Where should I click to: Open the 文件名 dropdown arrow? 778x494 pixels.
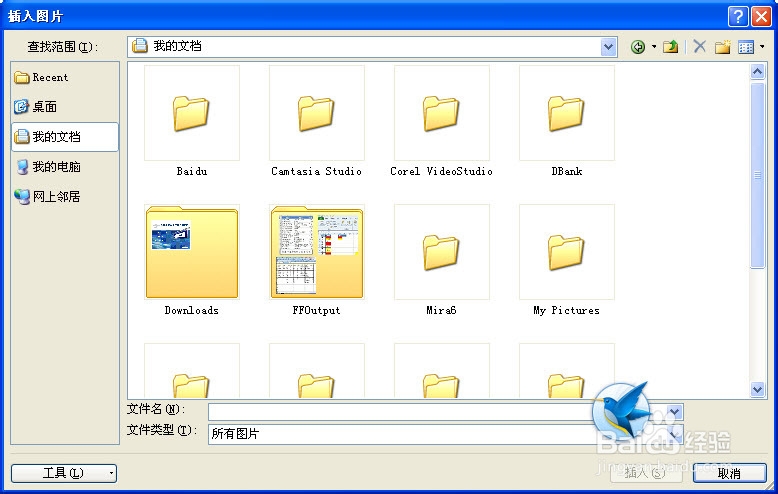click(674, 412)
